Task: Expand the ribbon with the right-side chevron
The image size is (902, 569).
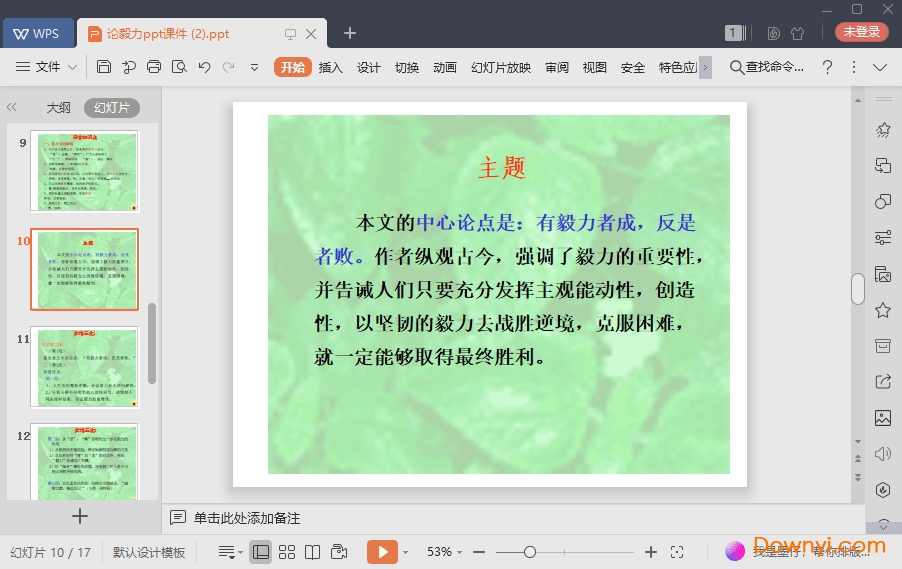Action: 880,67
